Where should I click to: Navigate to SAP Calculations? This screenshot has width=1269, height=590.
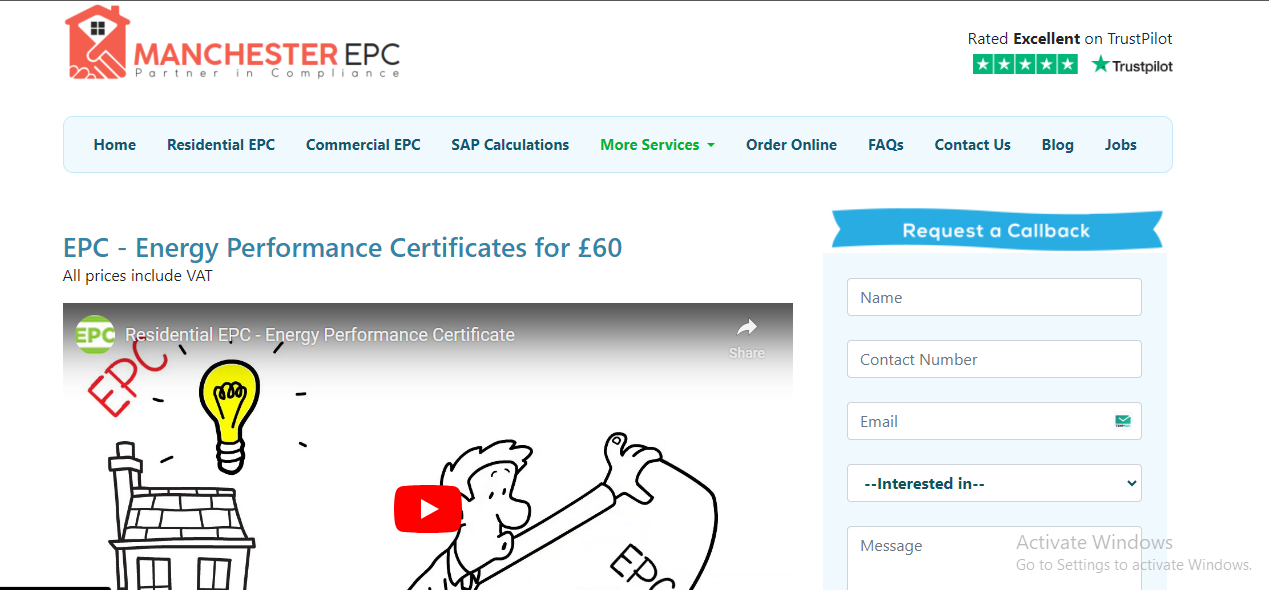point(510,145)
